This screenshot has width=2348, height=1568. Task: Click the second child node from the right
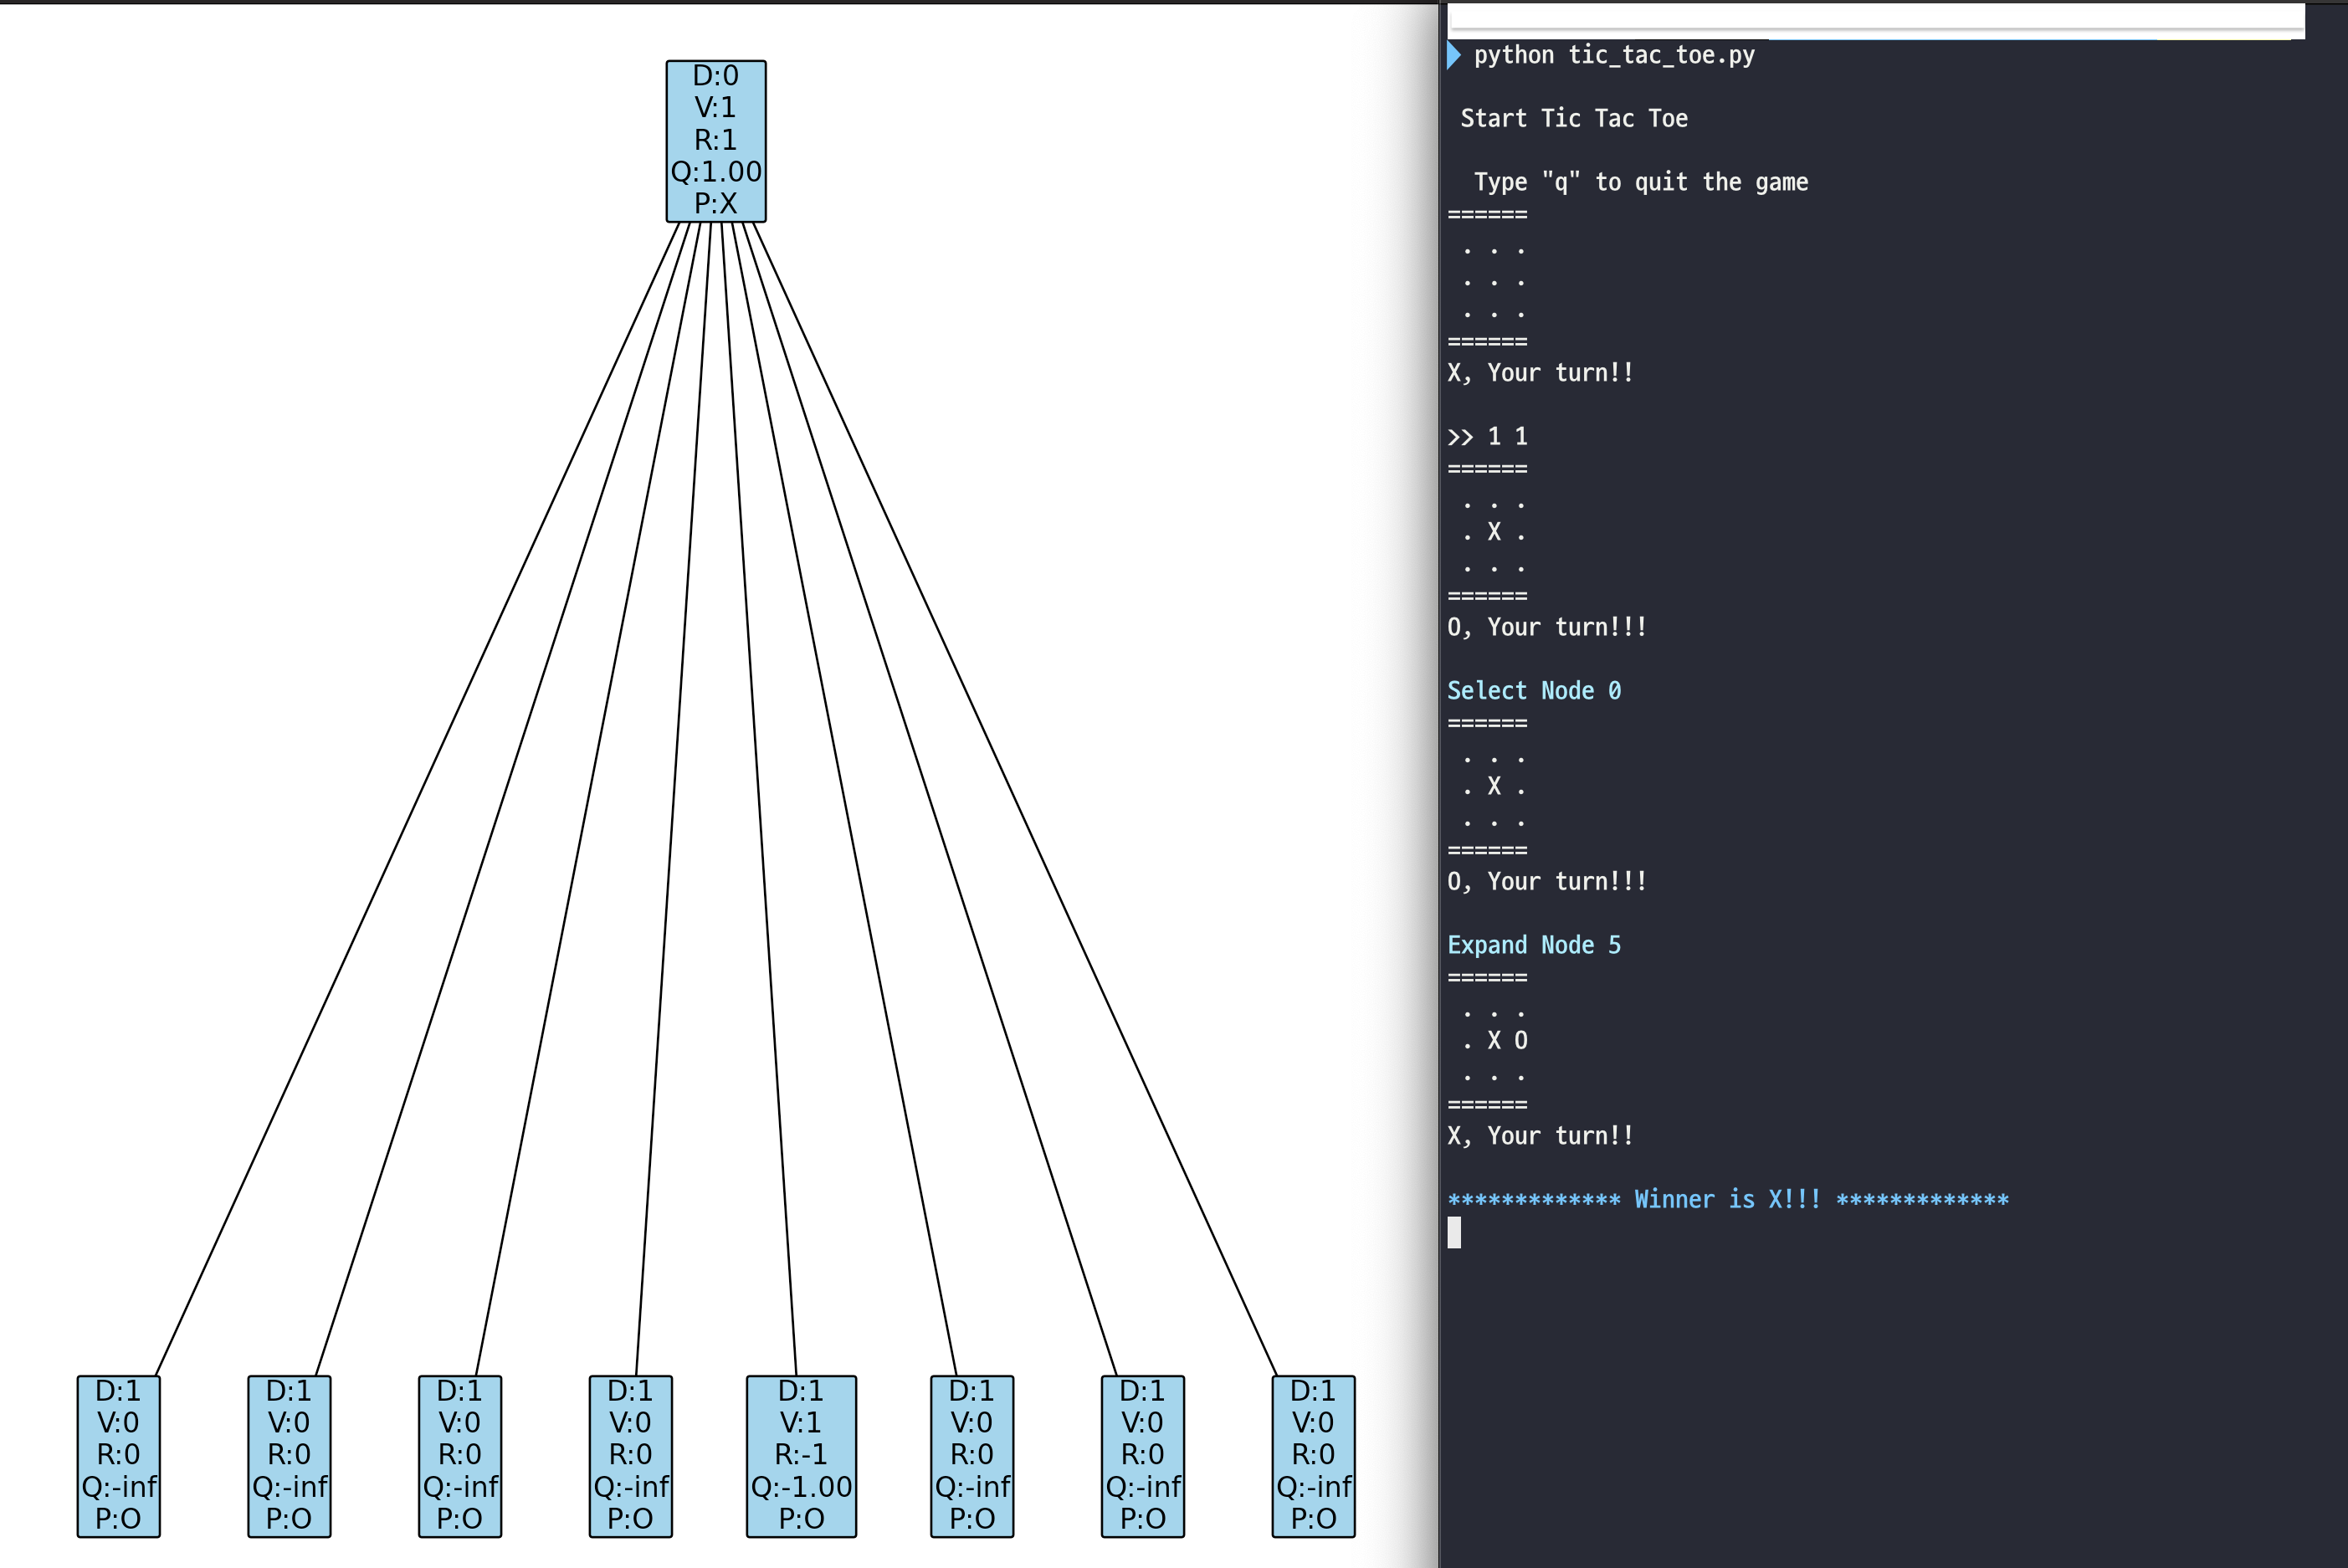click(1142, 1456)
